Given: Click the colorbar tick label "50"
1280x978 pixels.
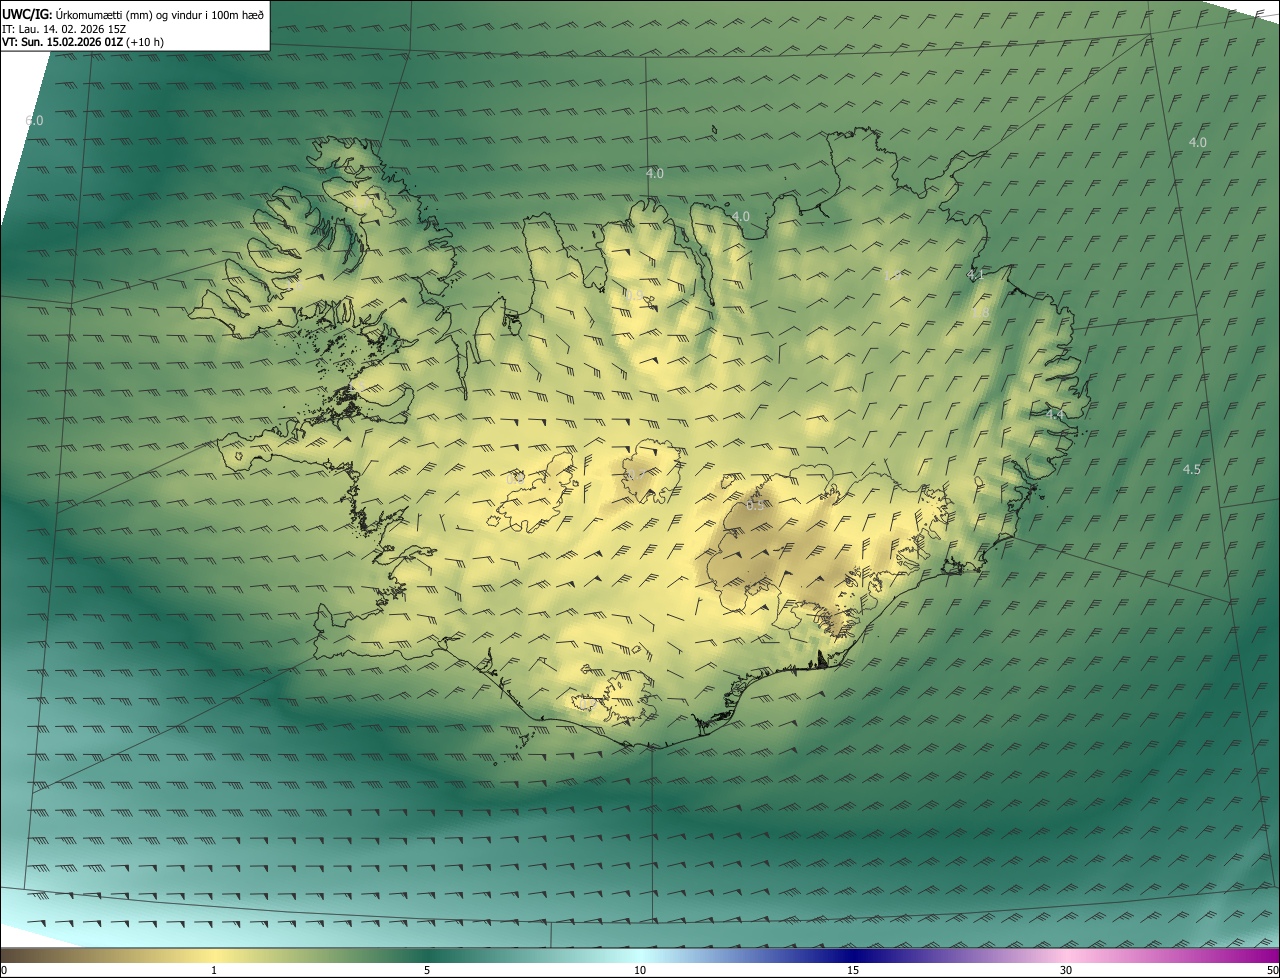Looking at the screenshot, I should pos(1272,970).
